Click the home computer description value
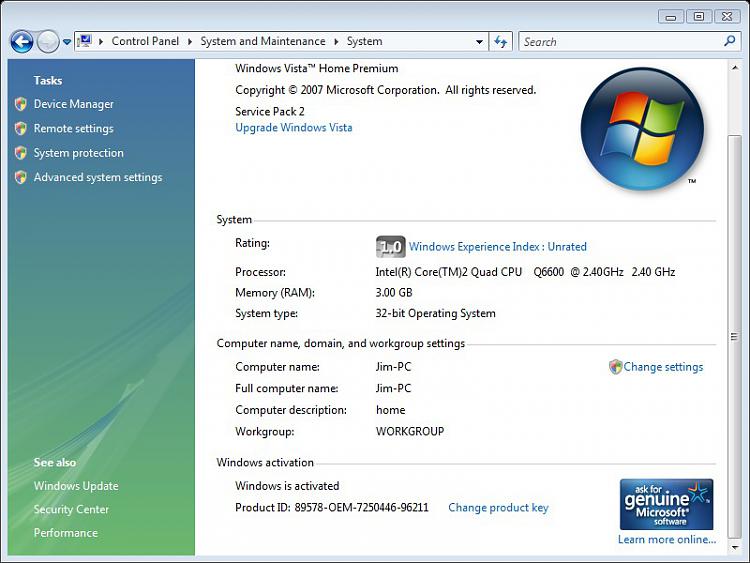 click(390, 410)
